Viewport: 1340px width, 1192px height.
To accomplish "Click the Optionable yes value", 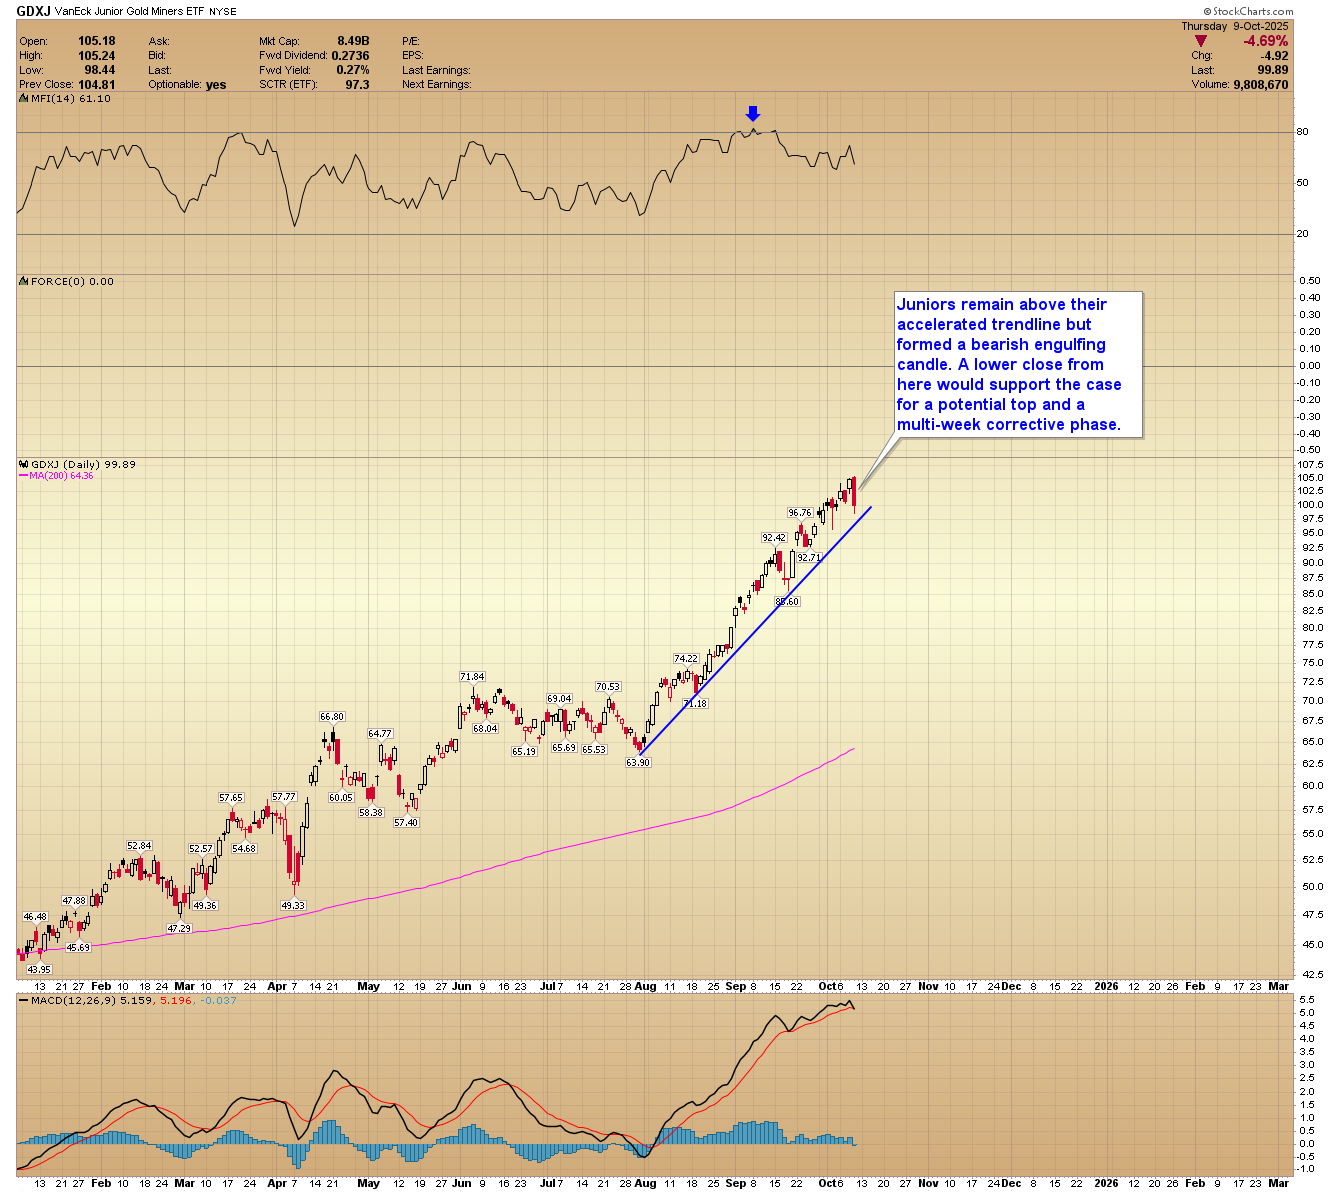I will click(x=216, y=85).
